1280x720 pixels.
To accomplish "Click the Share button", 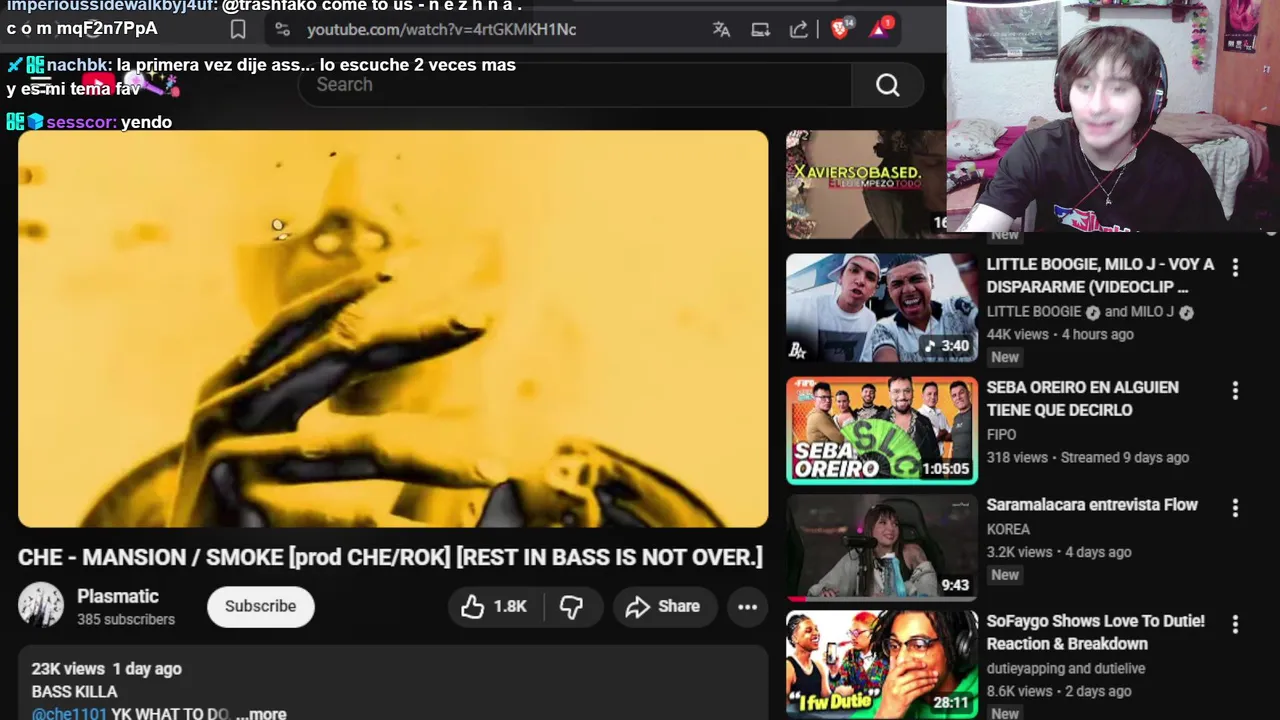I will click(663, 606).
